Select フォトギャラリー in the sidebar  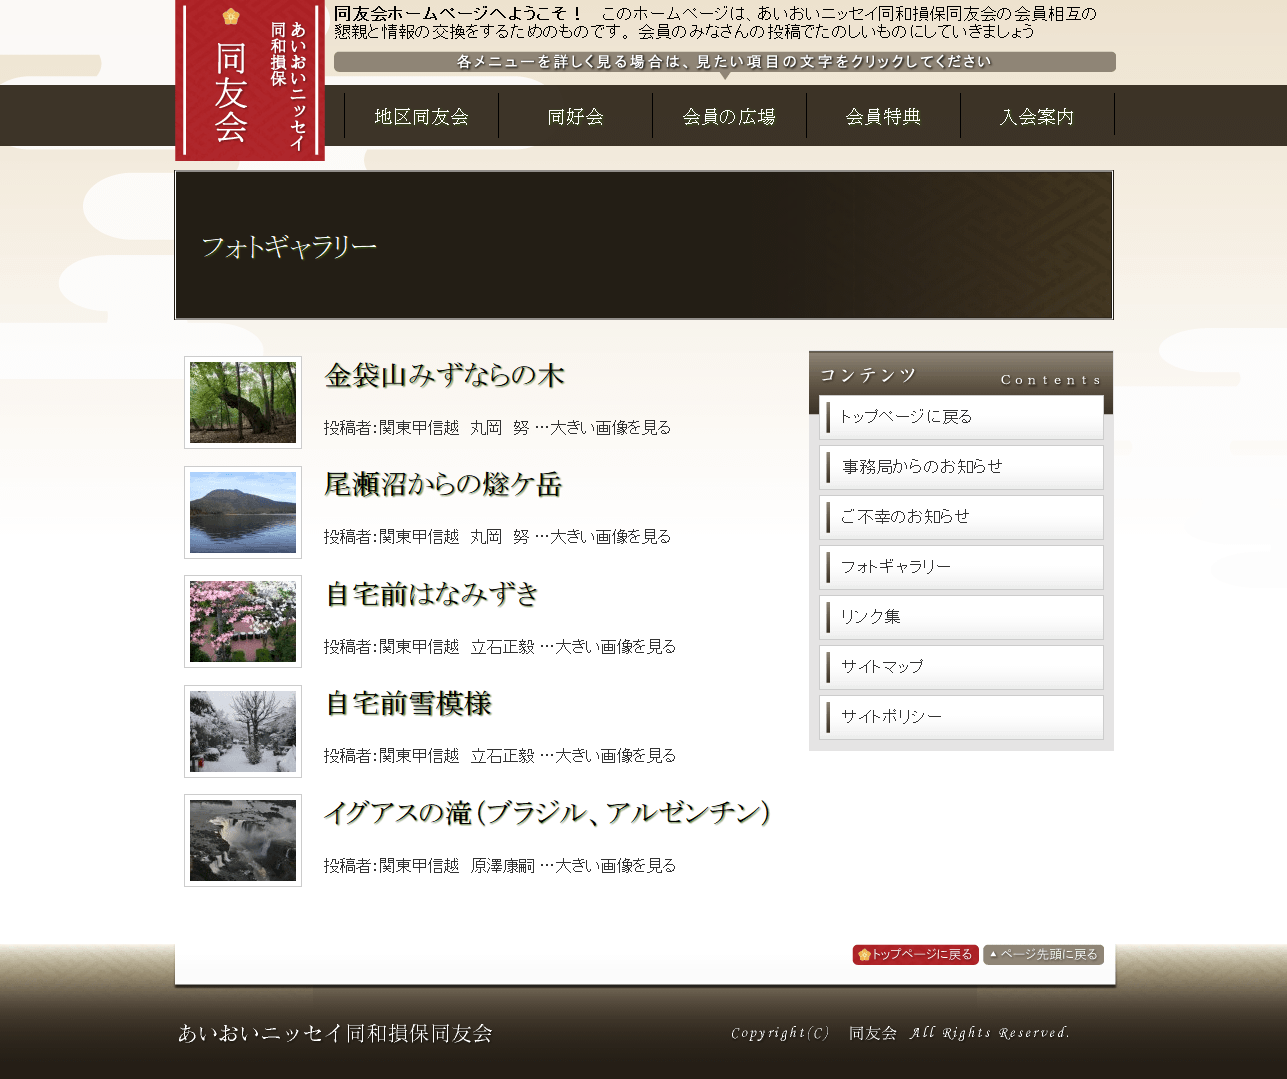point(961,567)
